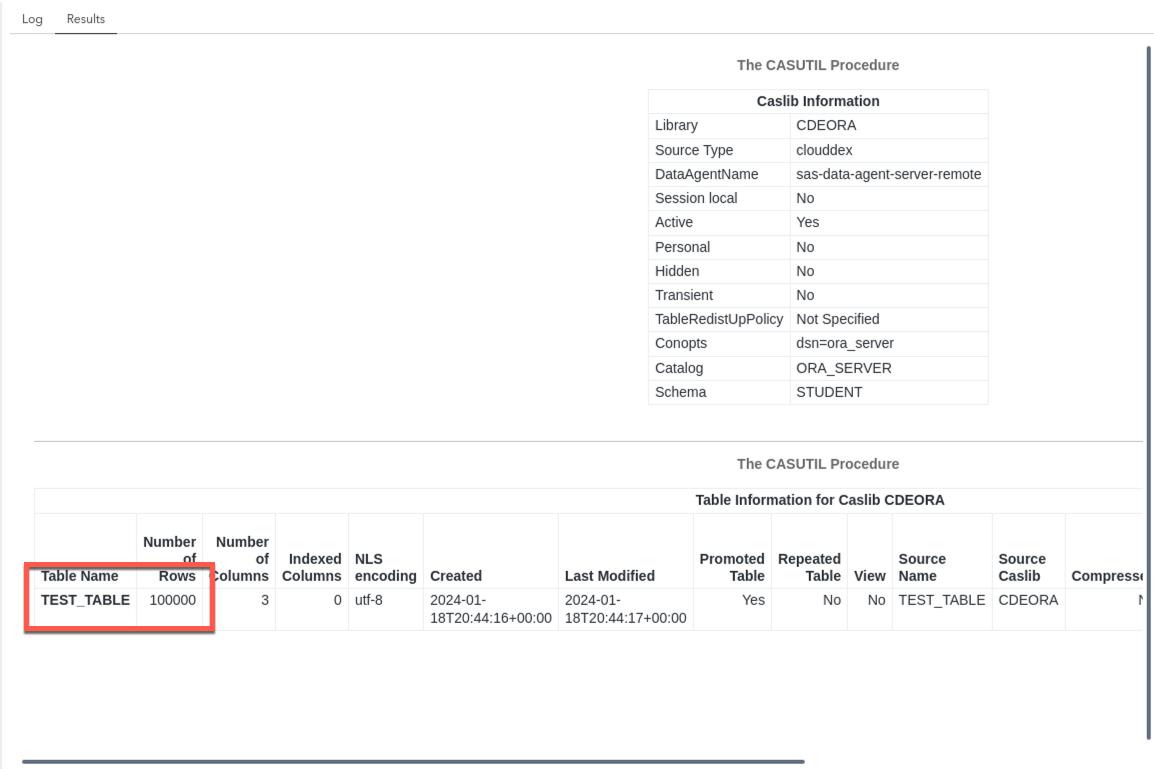Screen dimensions: 1154x769
Task: Click the NLS encoding column header
Action: pos(385,567)
